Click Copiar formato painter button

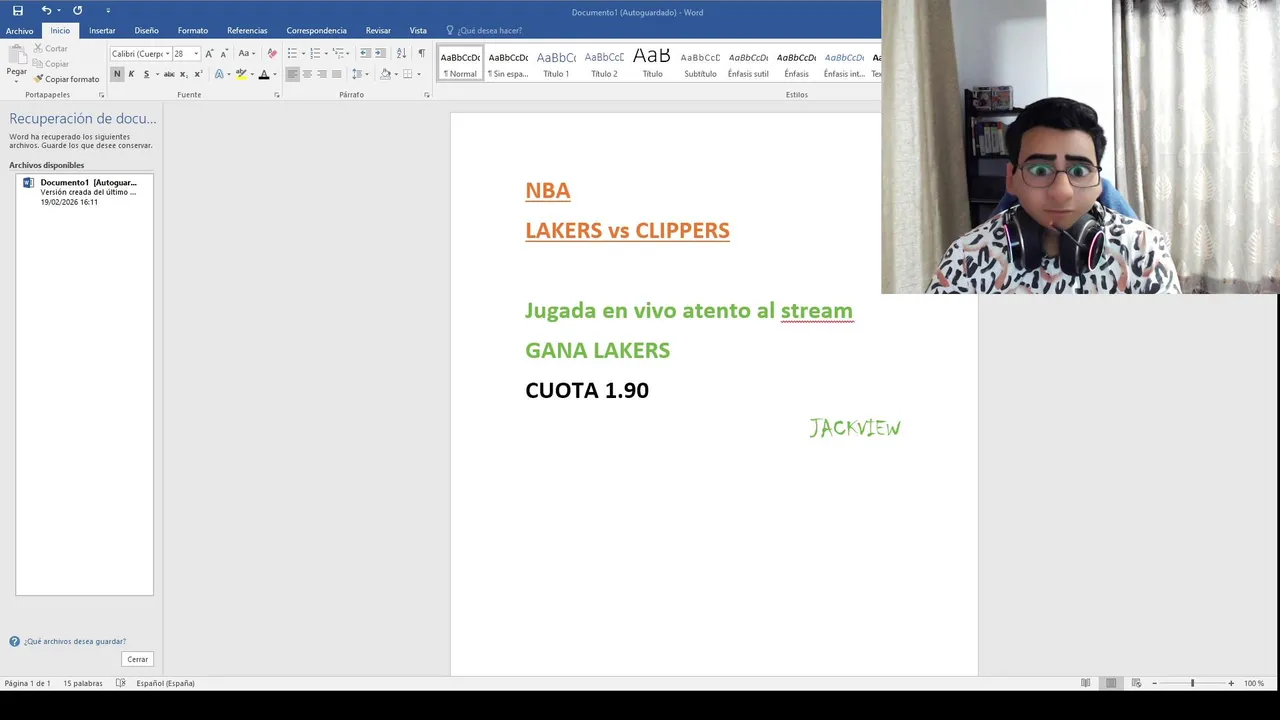tap(66, 79)
